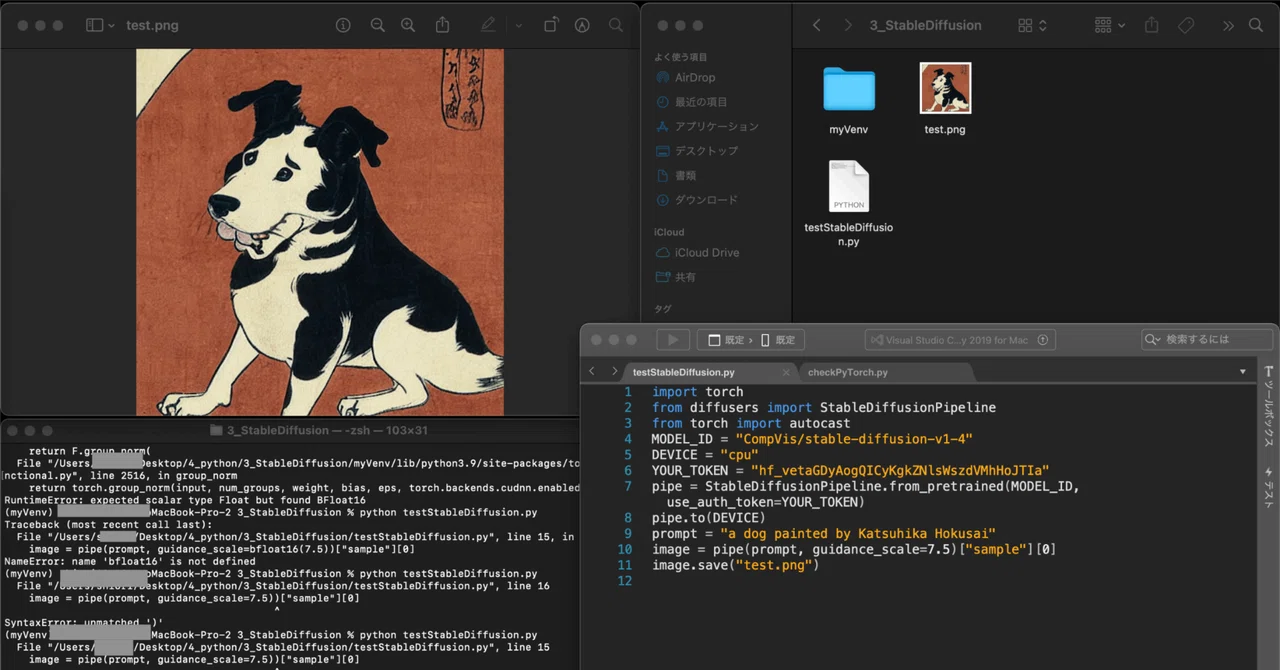
Task: Open the first 既定 configuration selector
Action: [730, 340]
